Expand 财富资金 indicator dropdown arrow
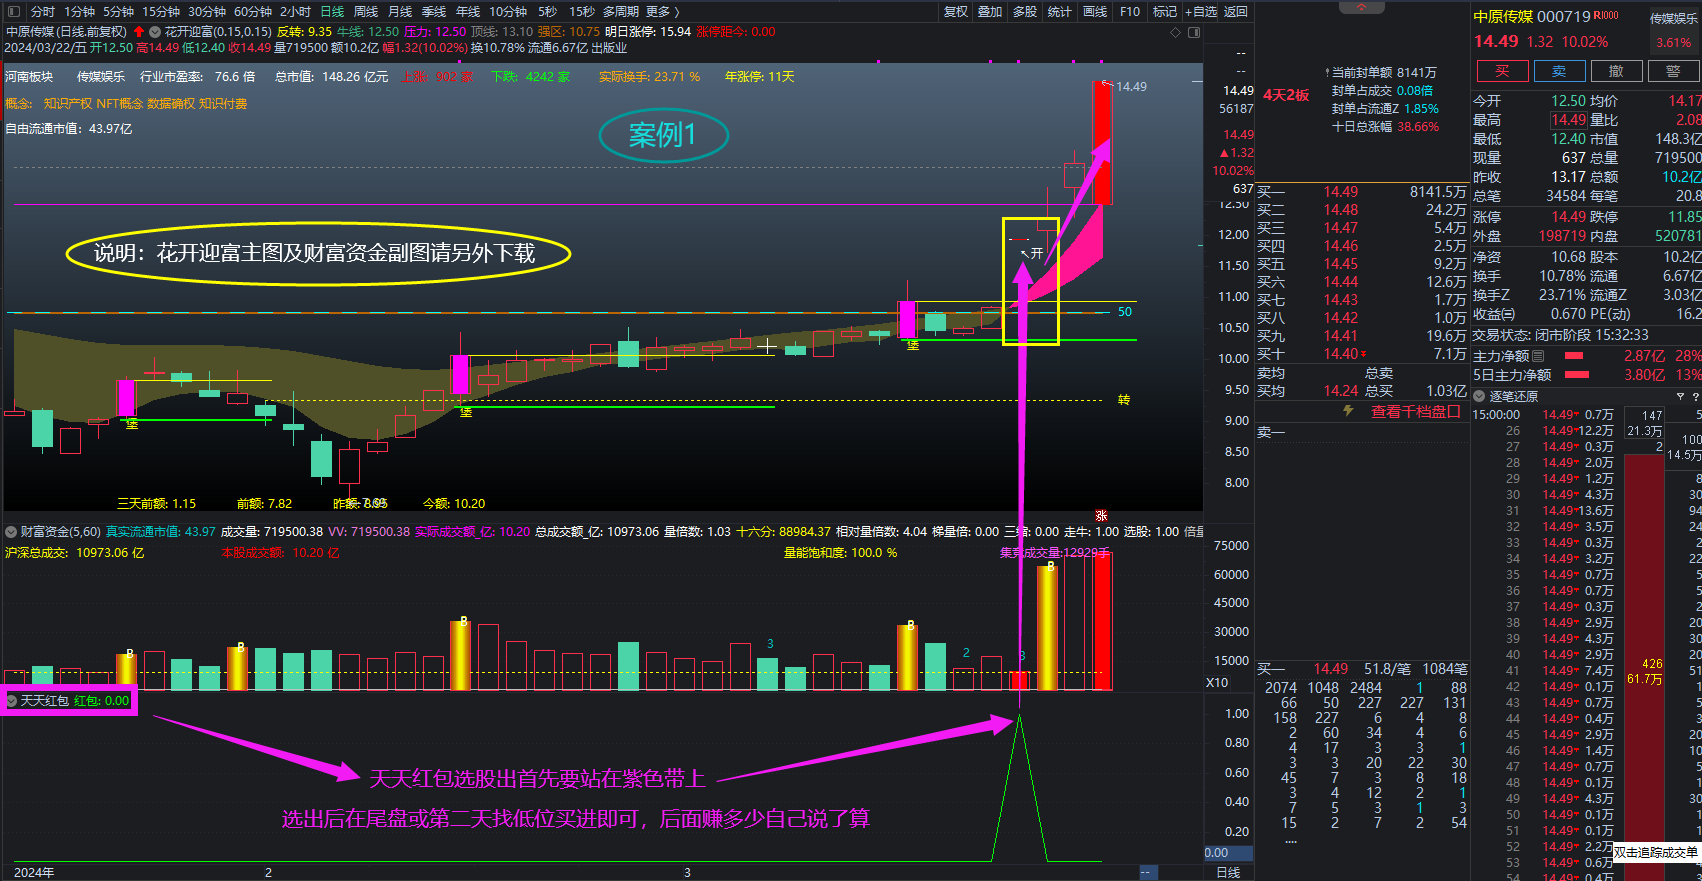Screen dimensions: 1702x881 coord(11,531)
